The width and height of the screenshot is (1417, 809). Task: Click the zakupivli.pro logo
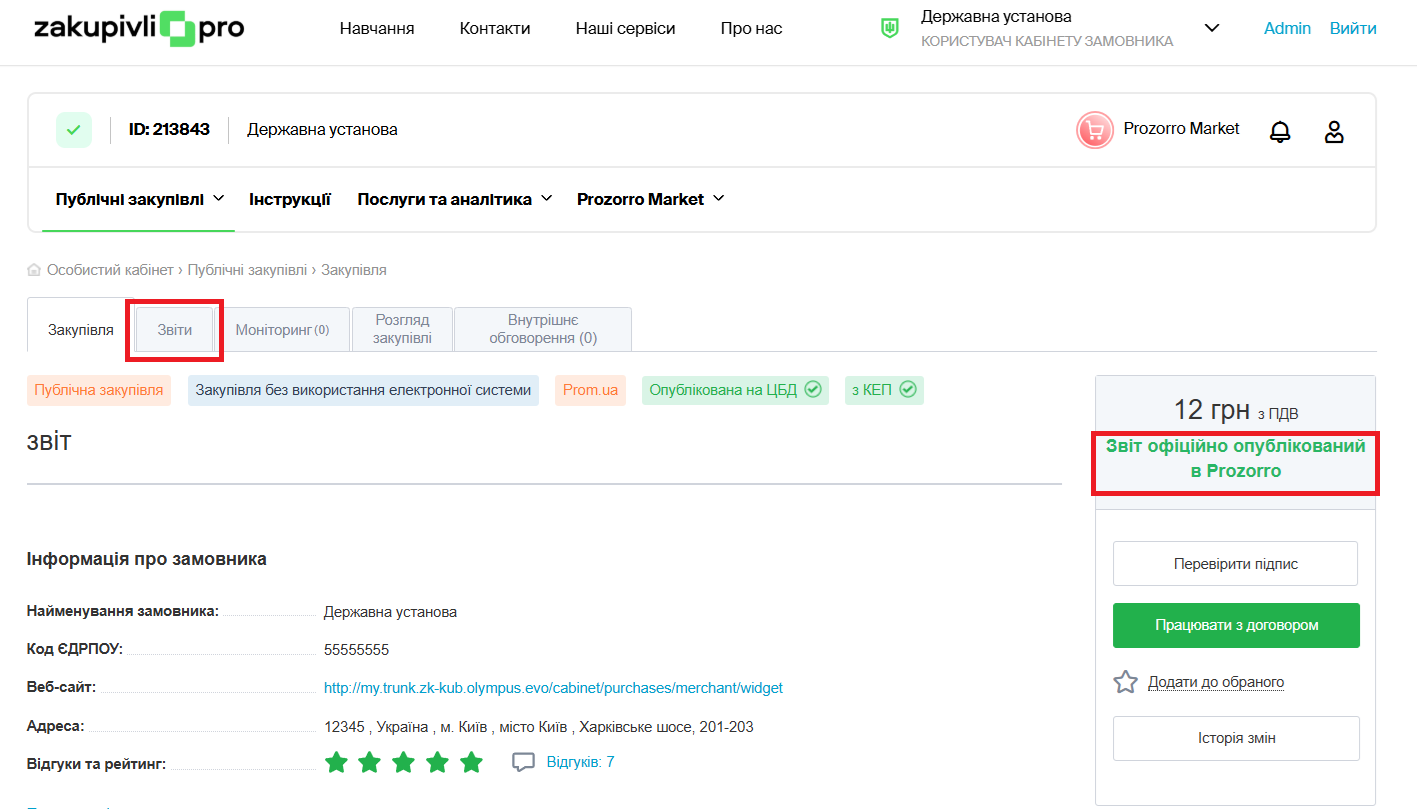(138, 28)
